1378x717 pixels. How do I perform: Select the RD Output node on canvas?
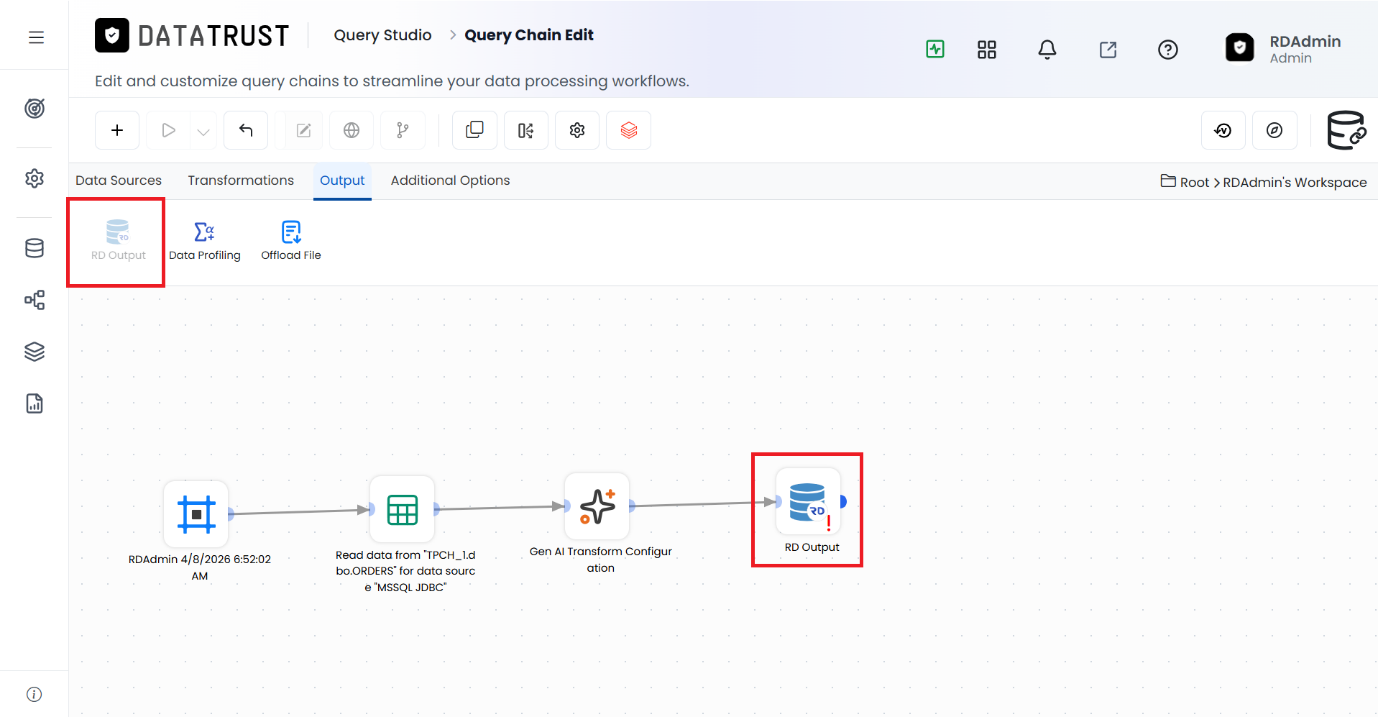(808, 501)
